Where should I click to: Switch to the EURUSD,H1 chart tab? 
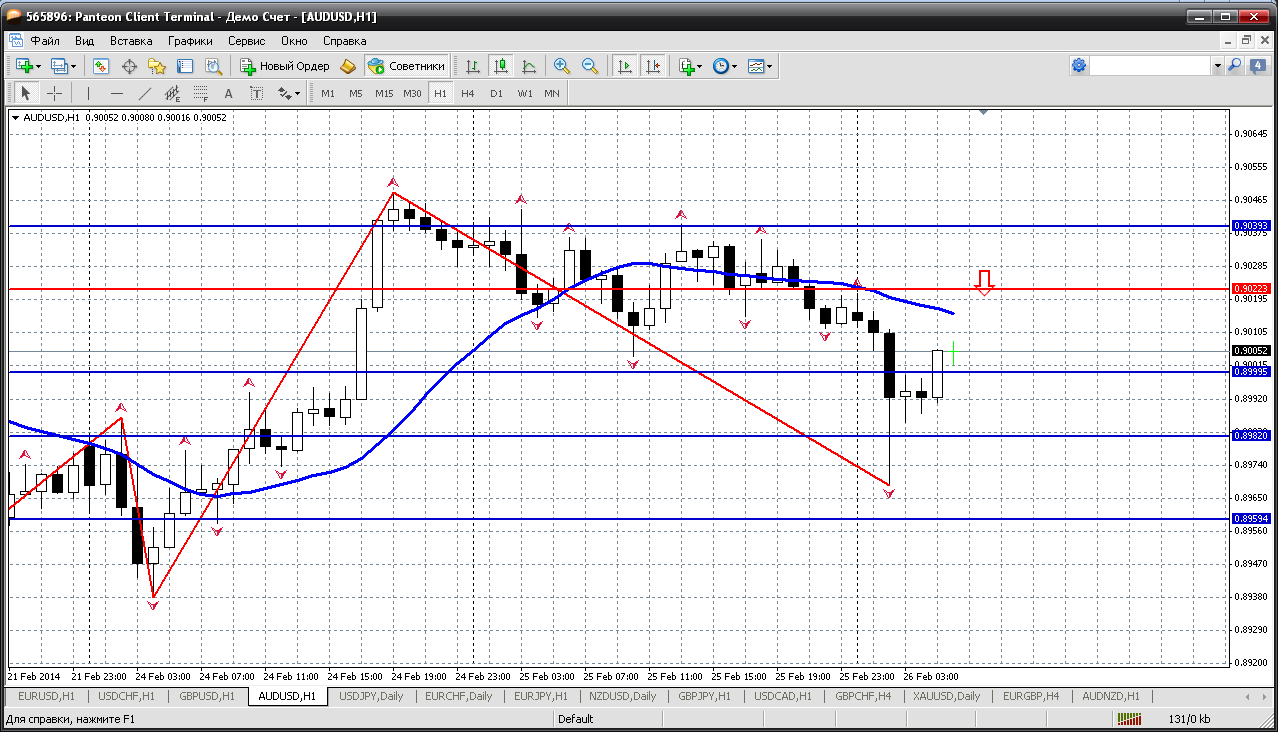click(x=47, y=696)
